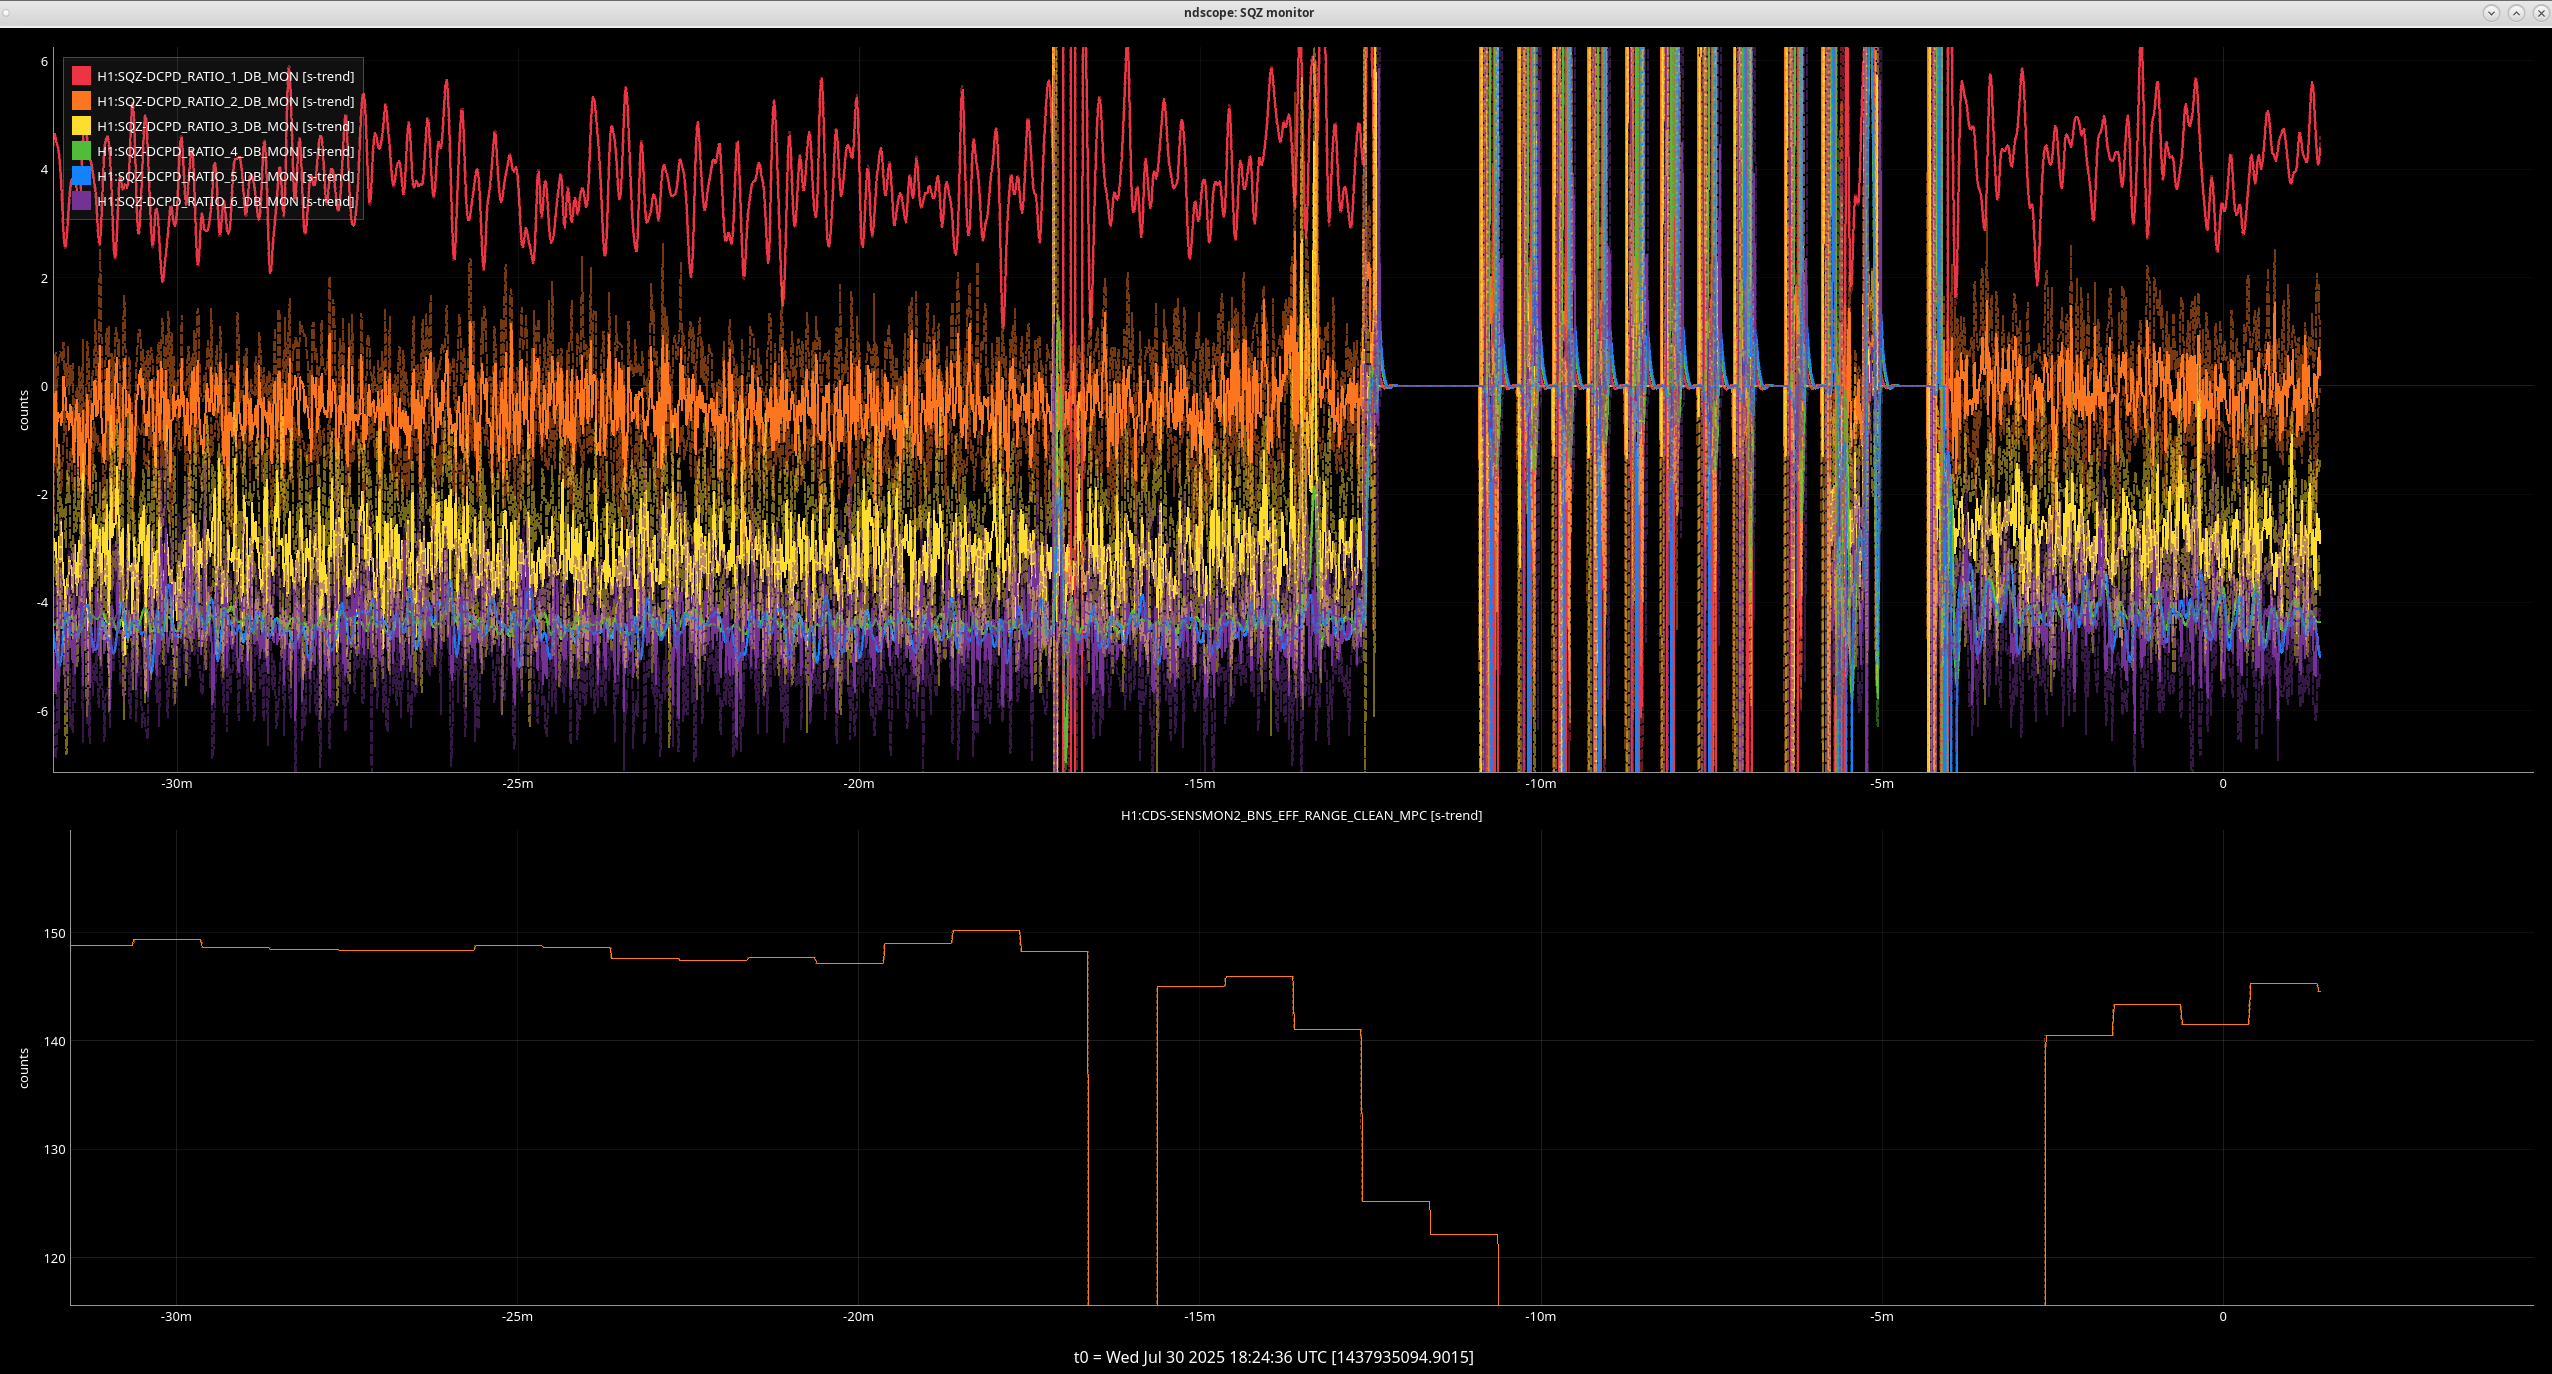Click the red RATIO_1 legend color swatch
This screenshot has height=1374, width=2552.
(x=81, y=76)
